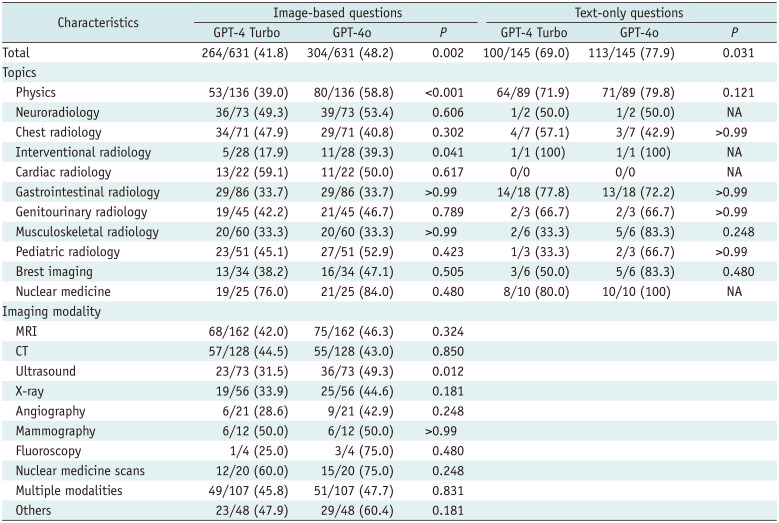
Task: Select the Text-only questions header
Action: point(629,13)
